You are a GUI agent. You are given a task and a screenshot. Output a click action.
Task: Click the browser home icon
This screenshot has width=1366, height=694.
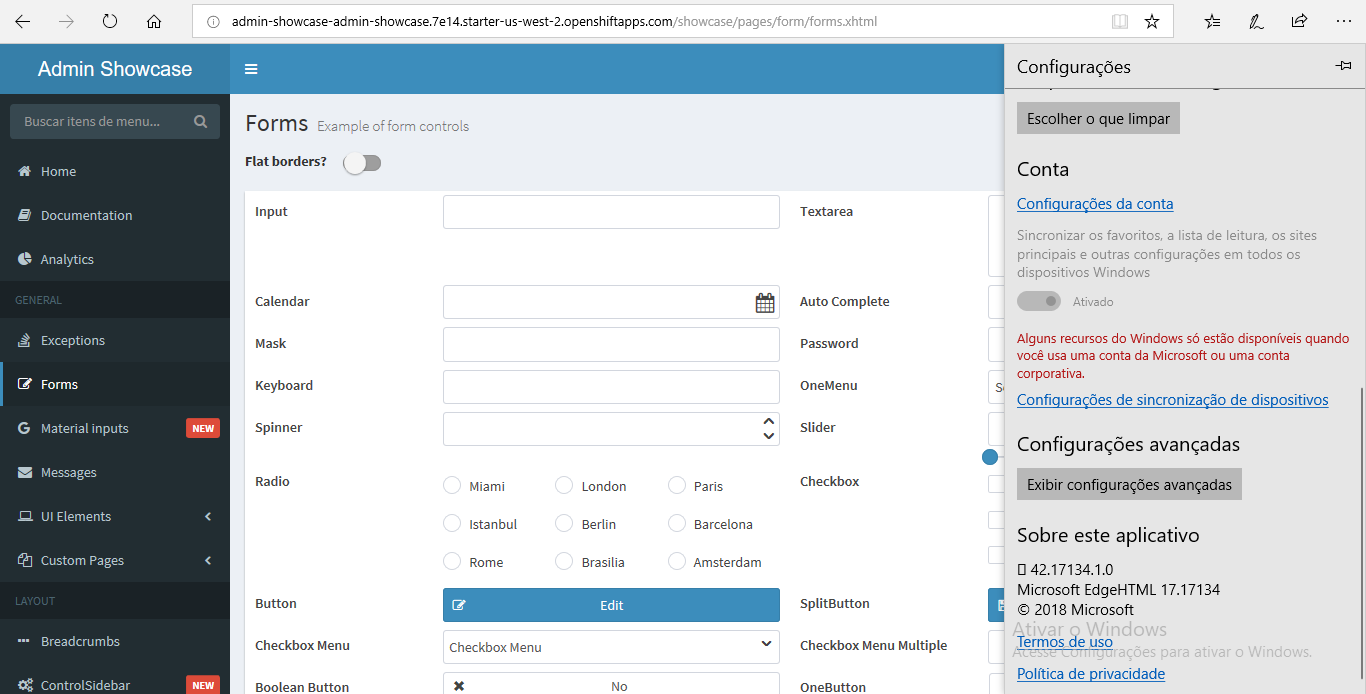pos(154,21)
